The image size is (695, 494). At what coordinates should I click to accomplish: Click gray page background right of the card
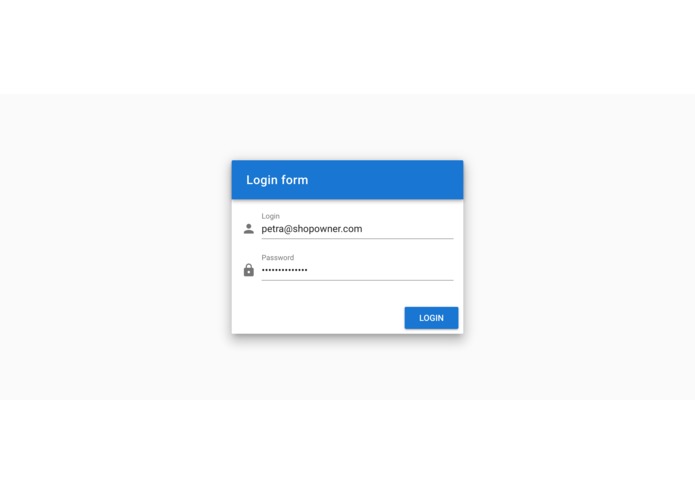tap(579, 247)
